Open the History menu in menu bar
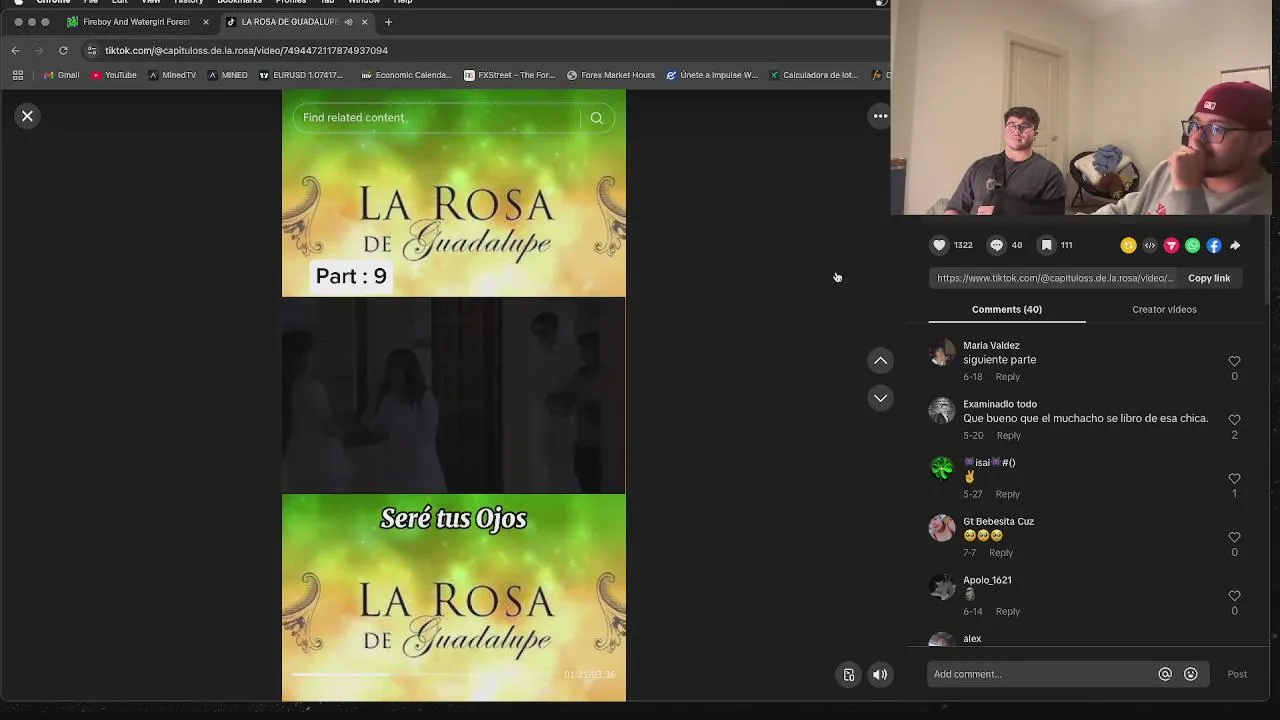The image size is (1280, 720). tap(189, 2)
